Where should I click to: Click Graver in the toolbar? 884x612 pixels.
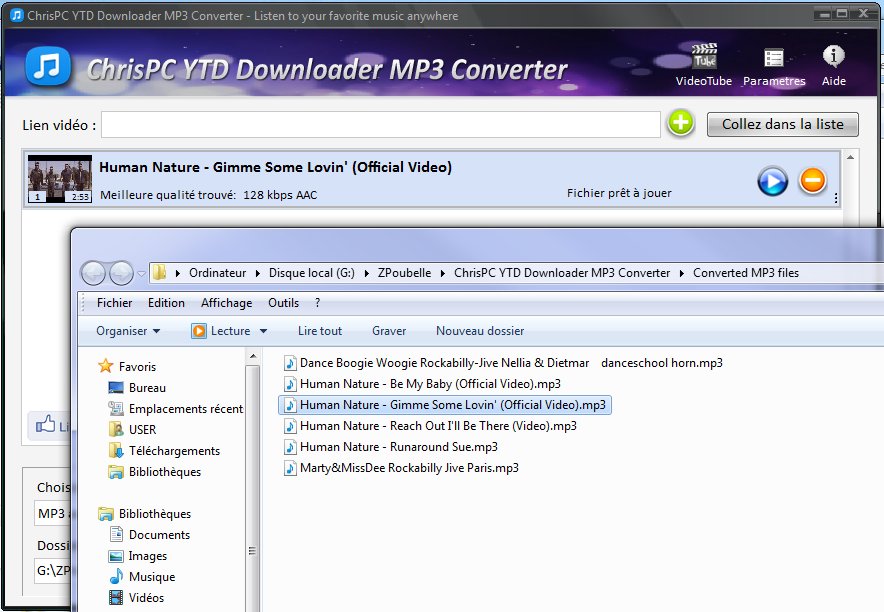pos(389,331)
